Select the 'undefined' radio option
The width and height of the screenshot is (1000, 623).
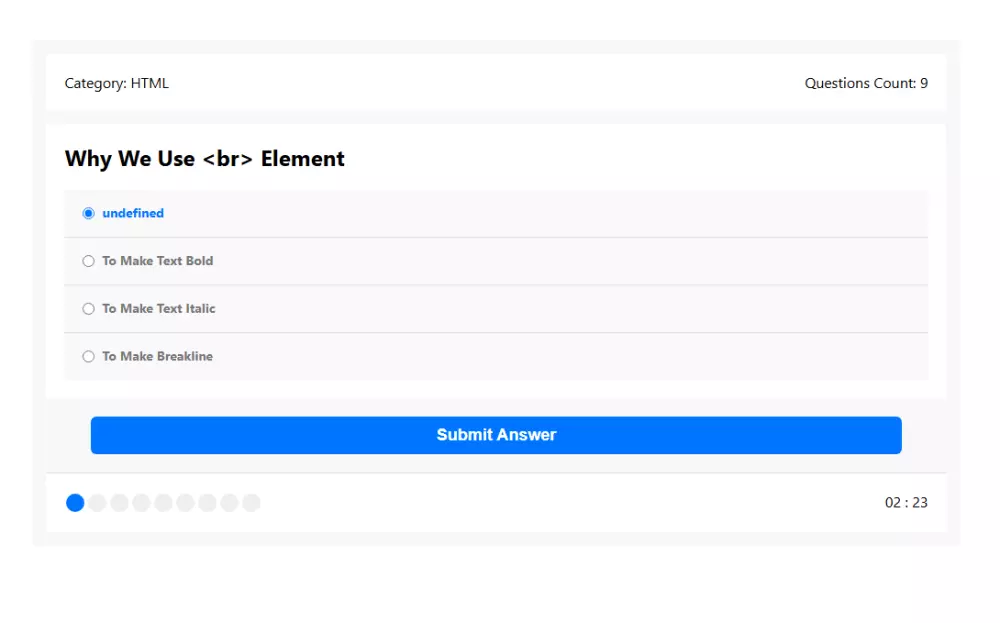tap(88, 214)
